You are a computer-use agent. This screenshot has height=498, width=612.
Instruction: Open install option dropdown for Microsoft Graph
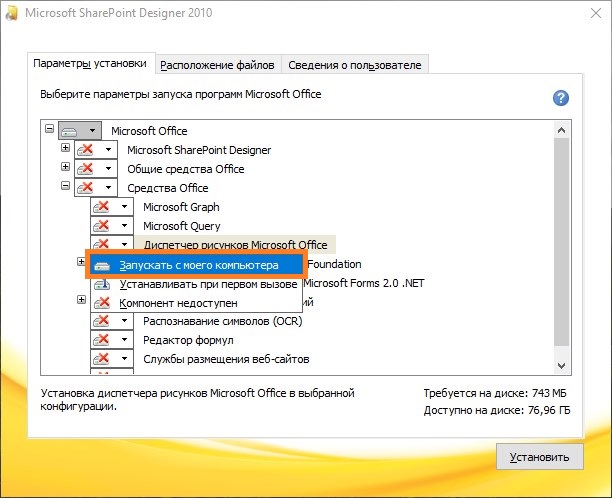pyautogui.click(x=112, y=206)
